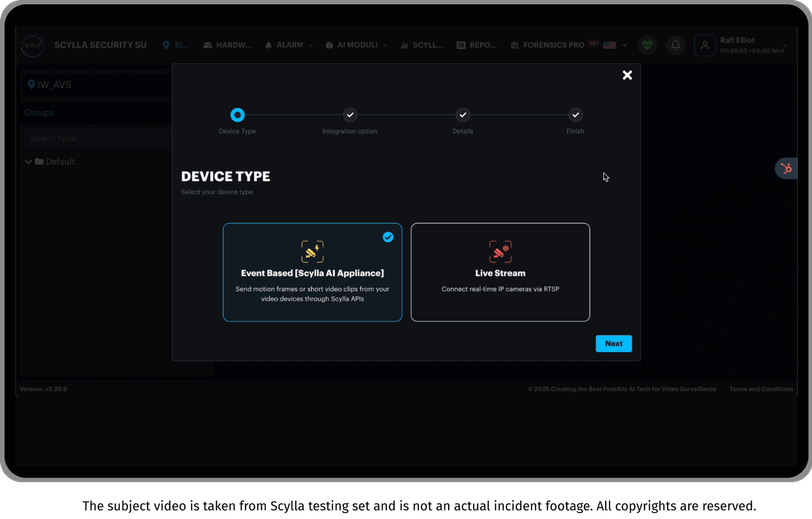Open Forensics Pro from the top bar
This screenshot has width=812, height=519.
(548, 45)
